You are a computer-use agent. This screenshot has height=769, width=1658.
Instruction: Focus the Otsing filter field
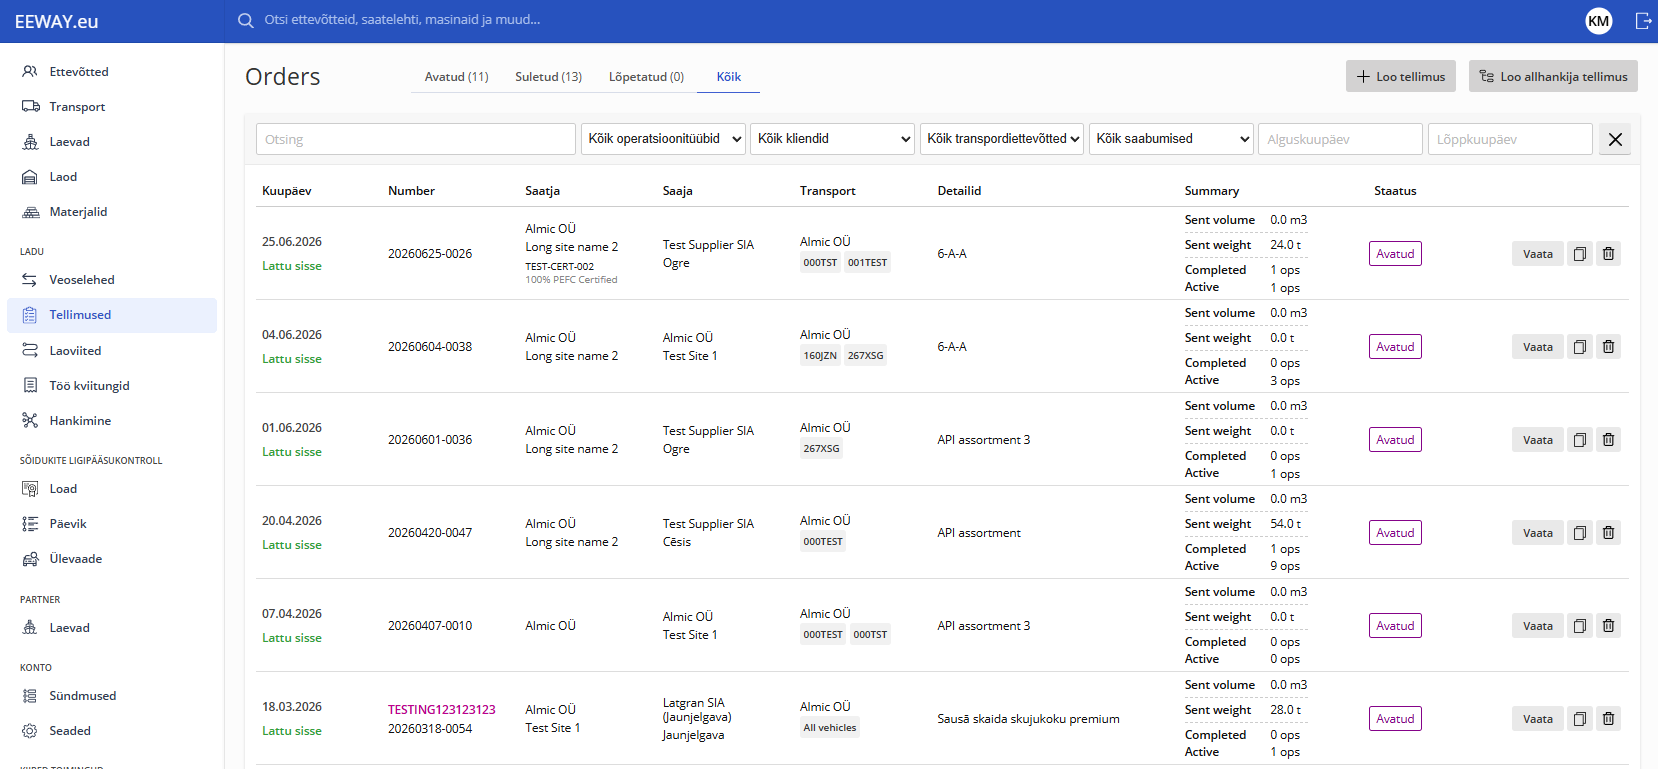tap(416, 139)
